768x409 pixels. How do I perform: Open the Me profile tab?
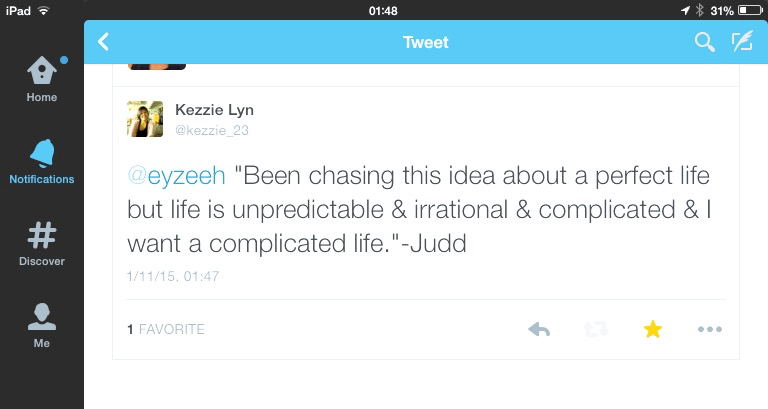(x=42, y=326)
